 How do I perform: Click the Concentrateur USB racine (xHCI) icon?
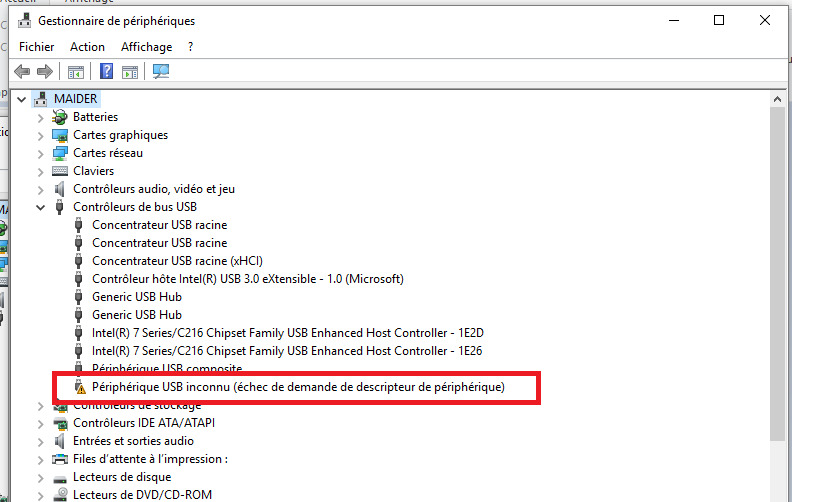[x=78, y=261]
